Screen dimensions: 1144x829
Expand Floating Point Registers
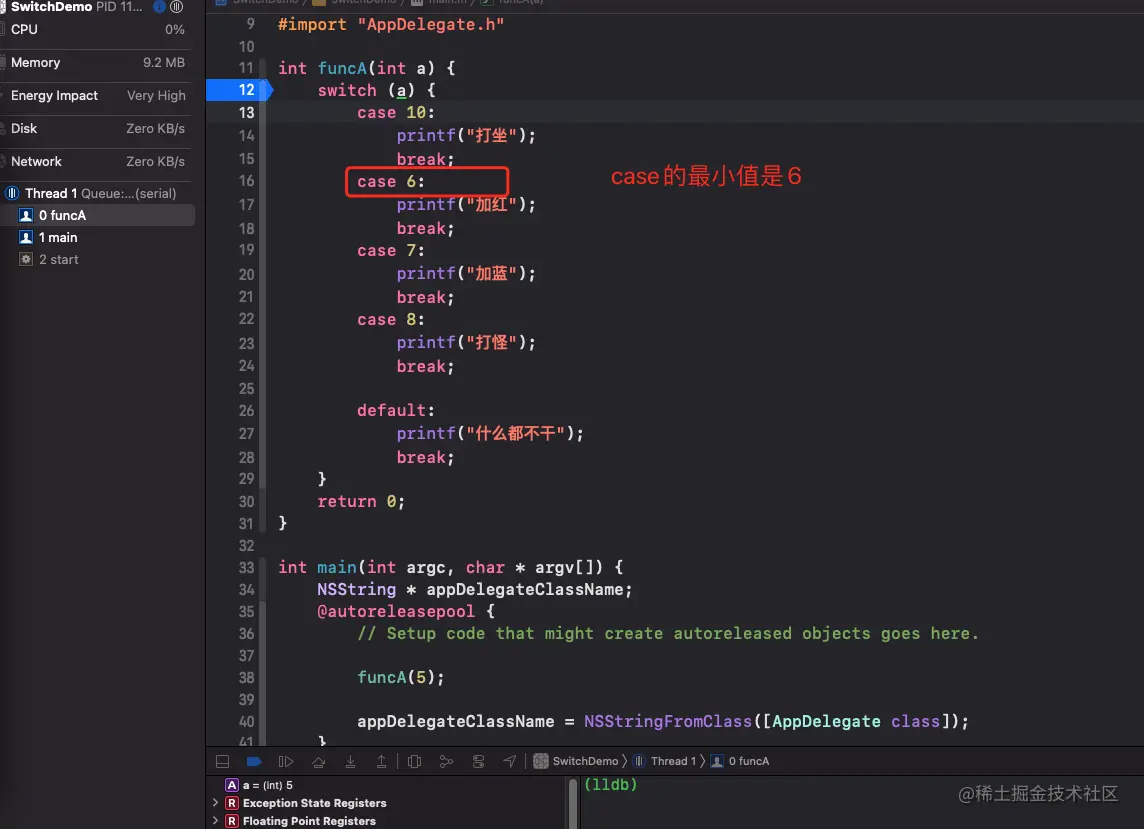(x=217, y=820)
